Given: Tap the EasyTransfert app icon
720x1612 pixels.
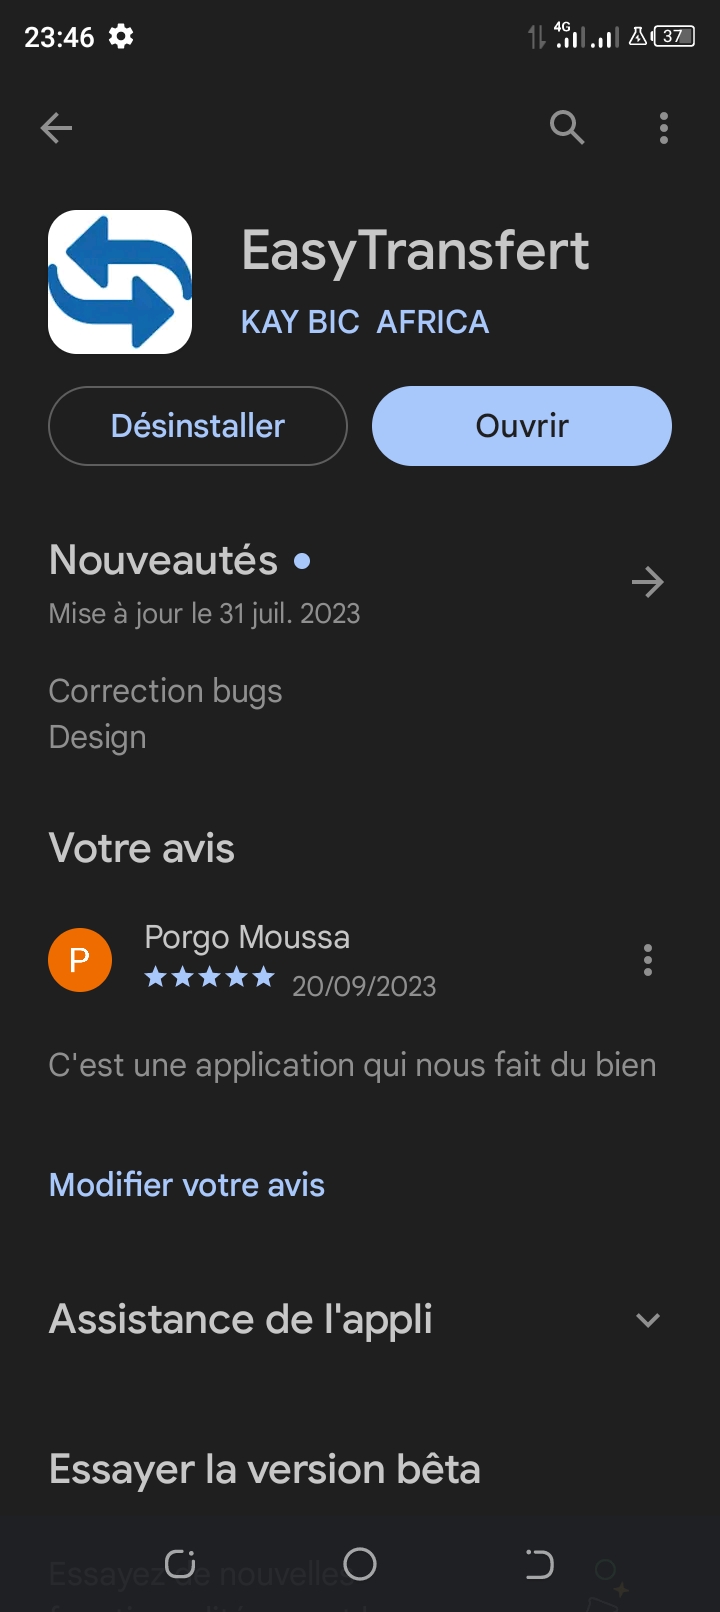Looking at the screenshot, I should pyautogui.click(x=120, y=282).
